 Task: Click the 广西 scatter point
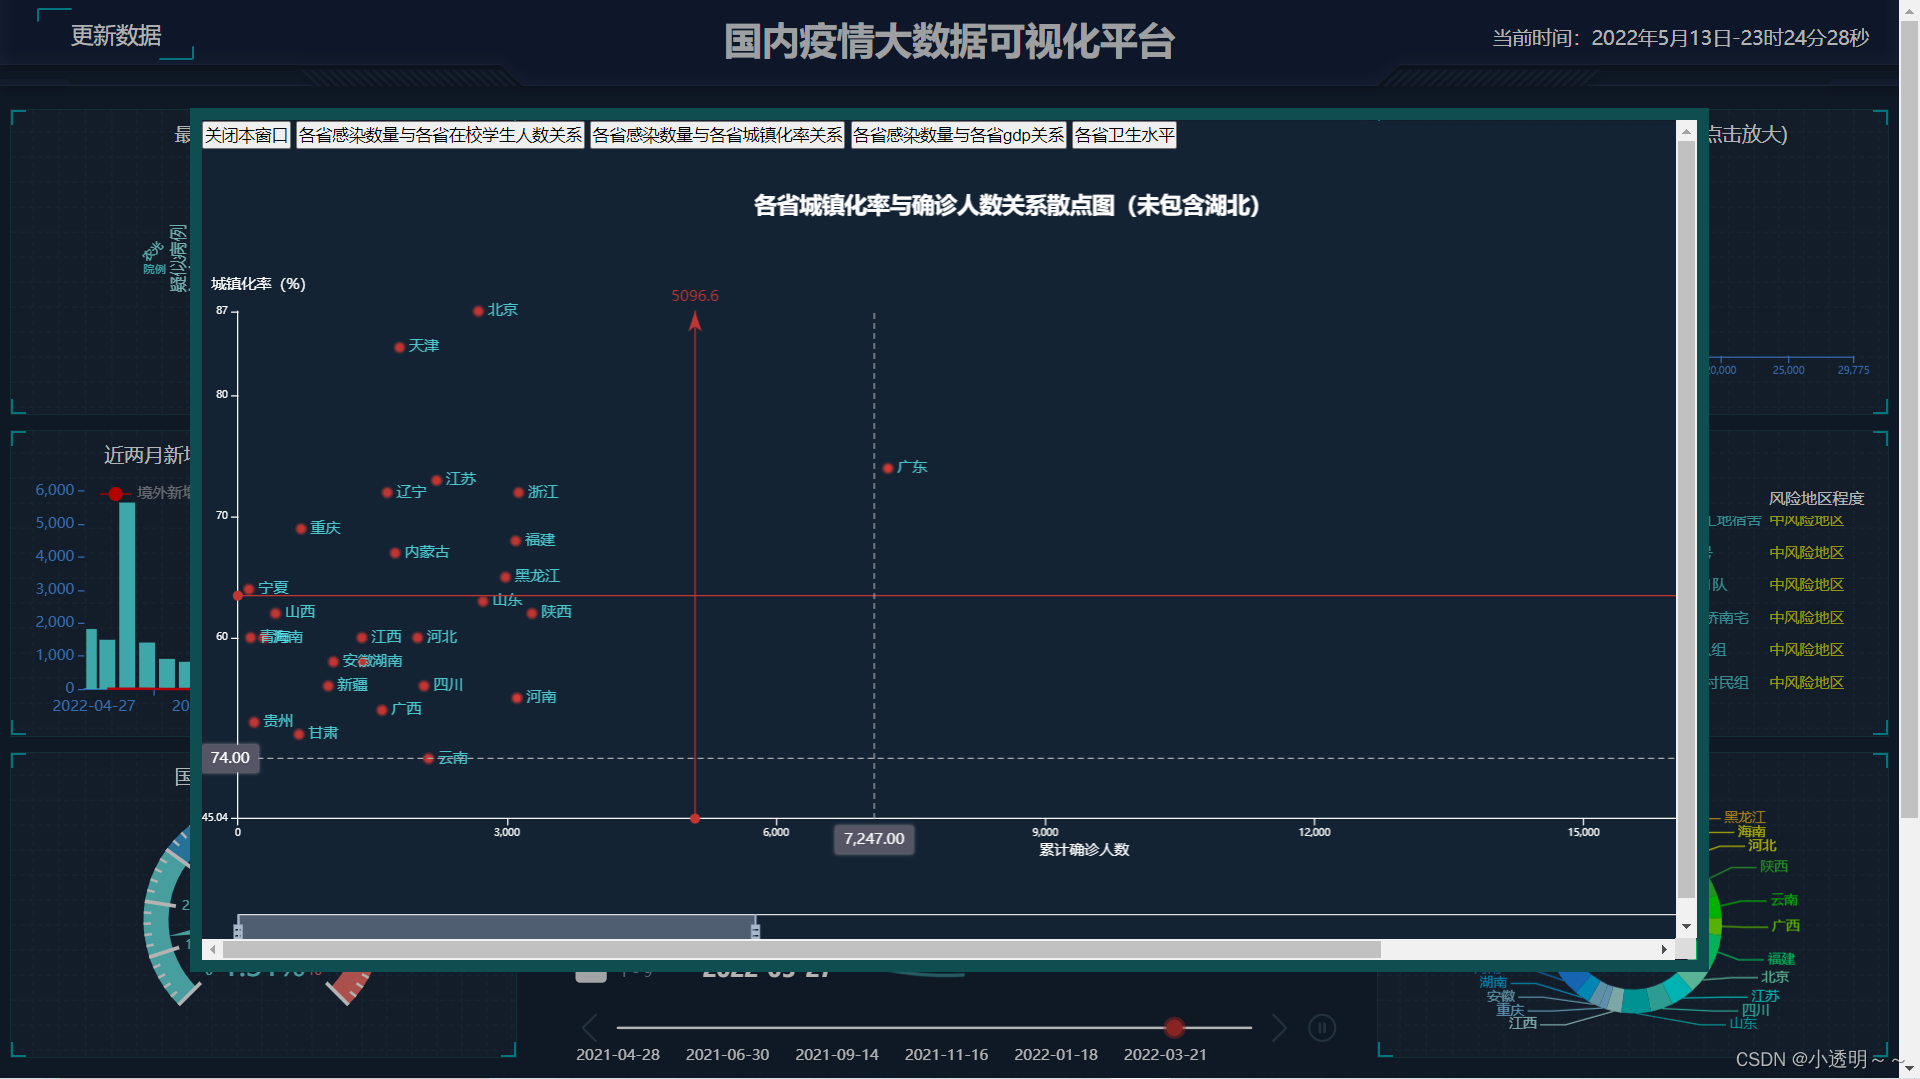click(x=382, y=710)
